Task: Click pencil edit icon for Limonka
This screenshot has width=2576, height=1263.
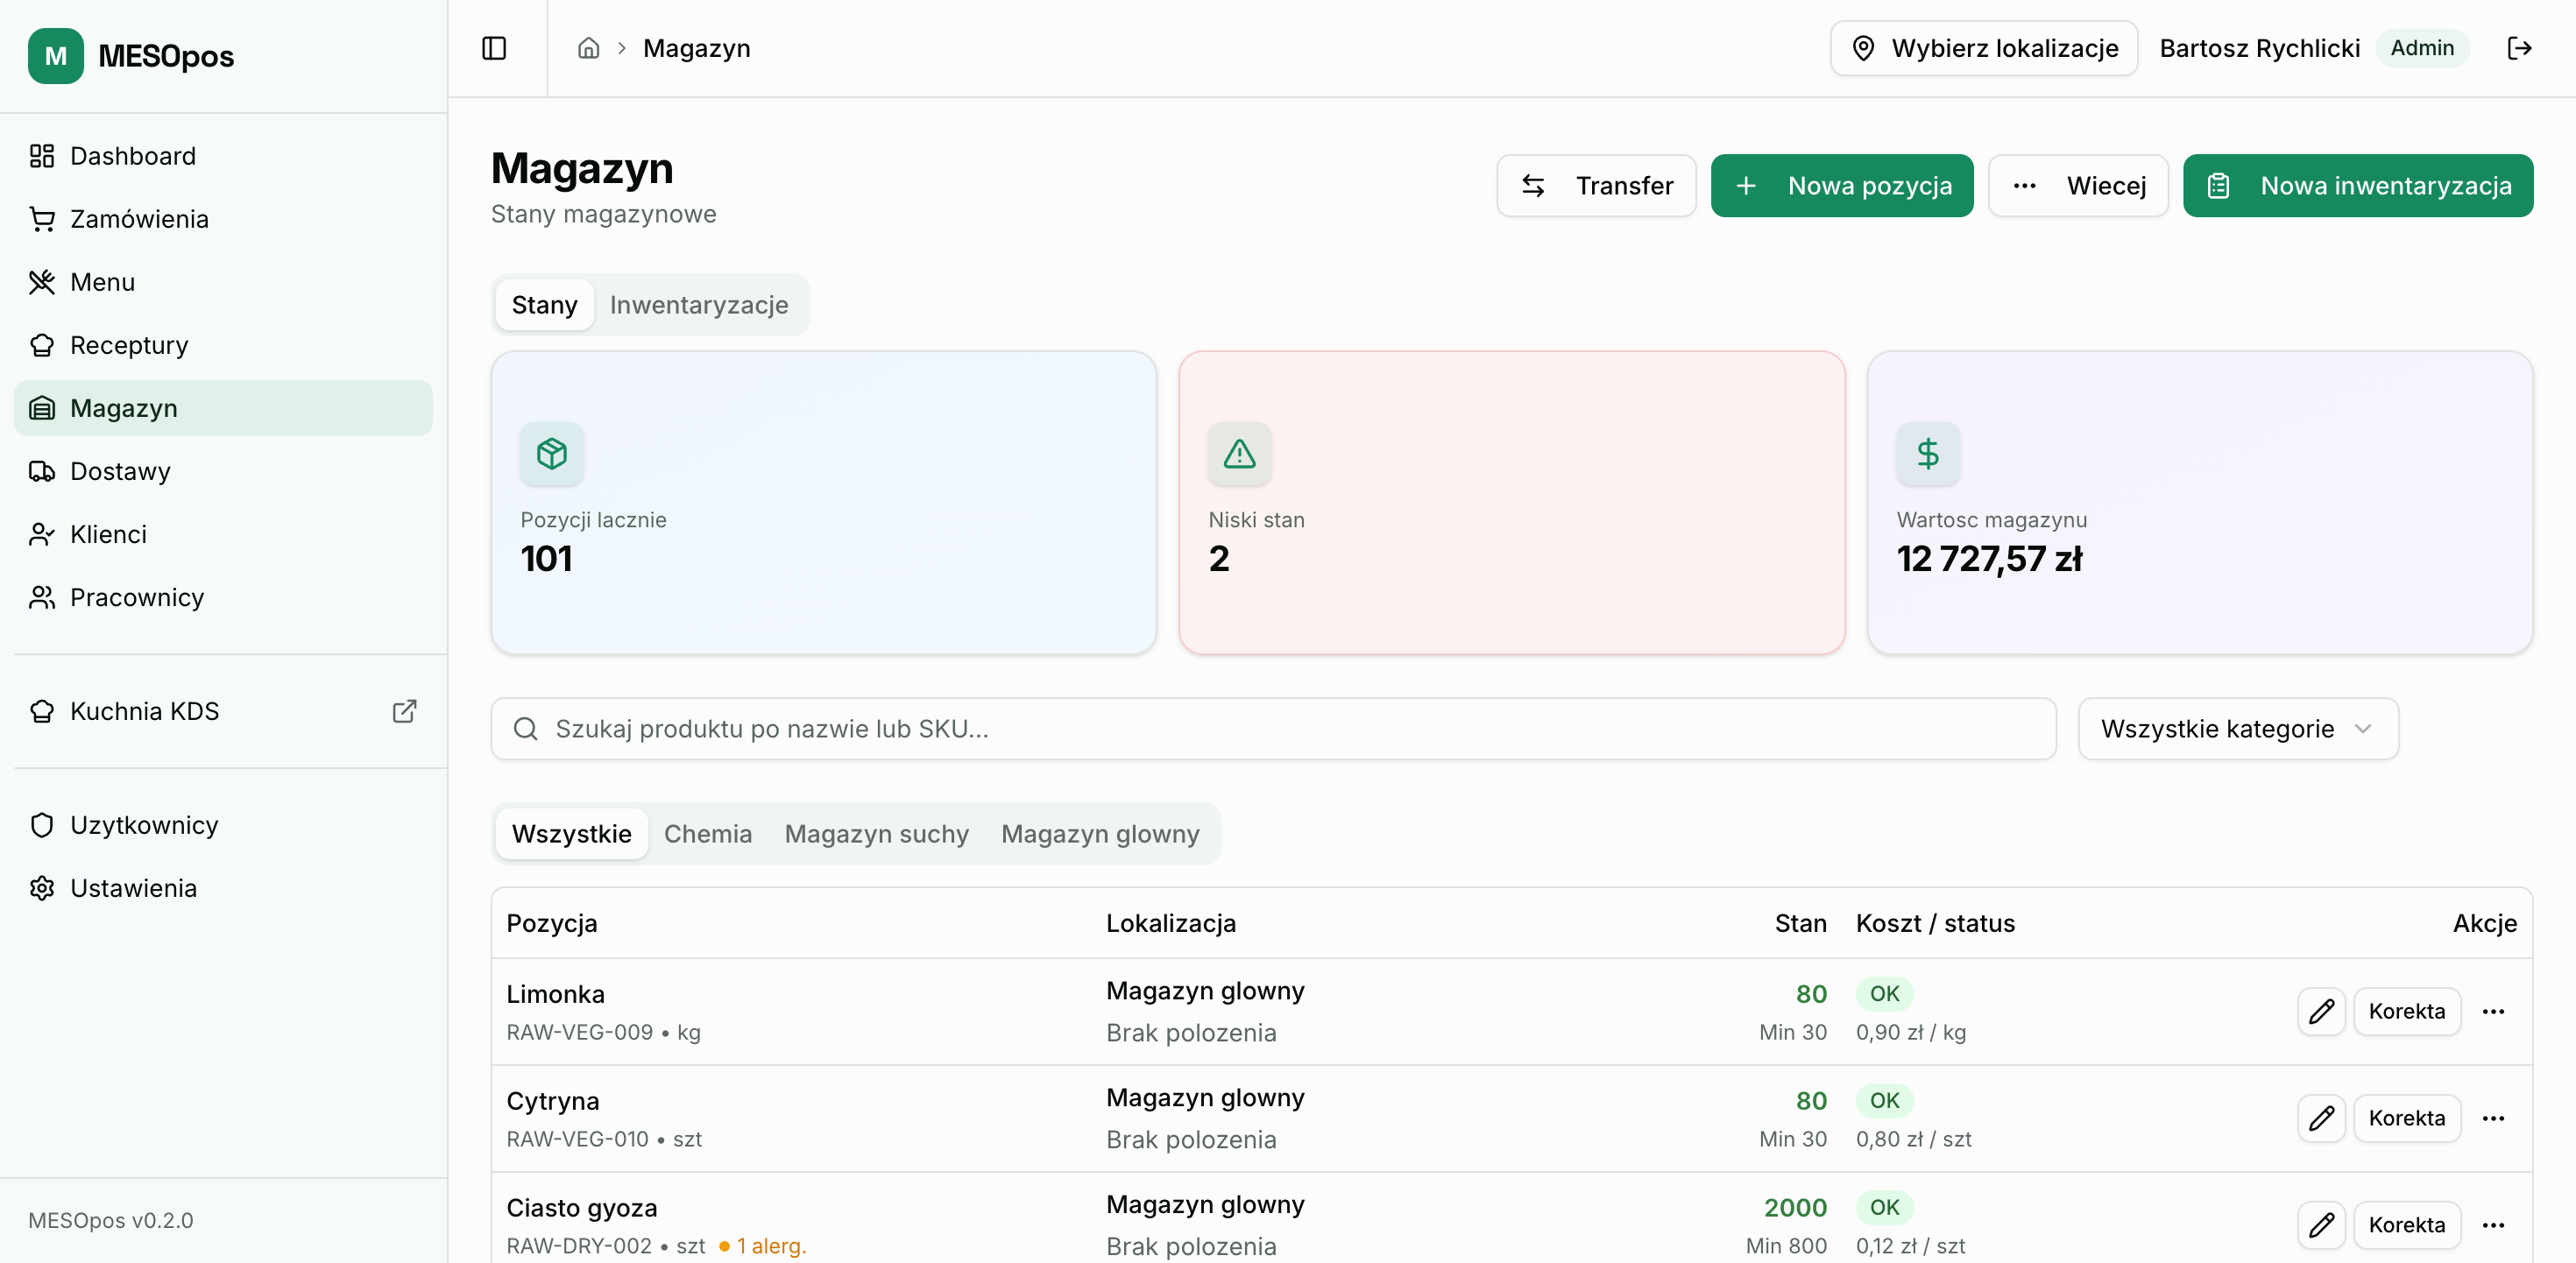Action: pyautogui.click(x=2320, y=1011)
